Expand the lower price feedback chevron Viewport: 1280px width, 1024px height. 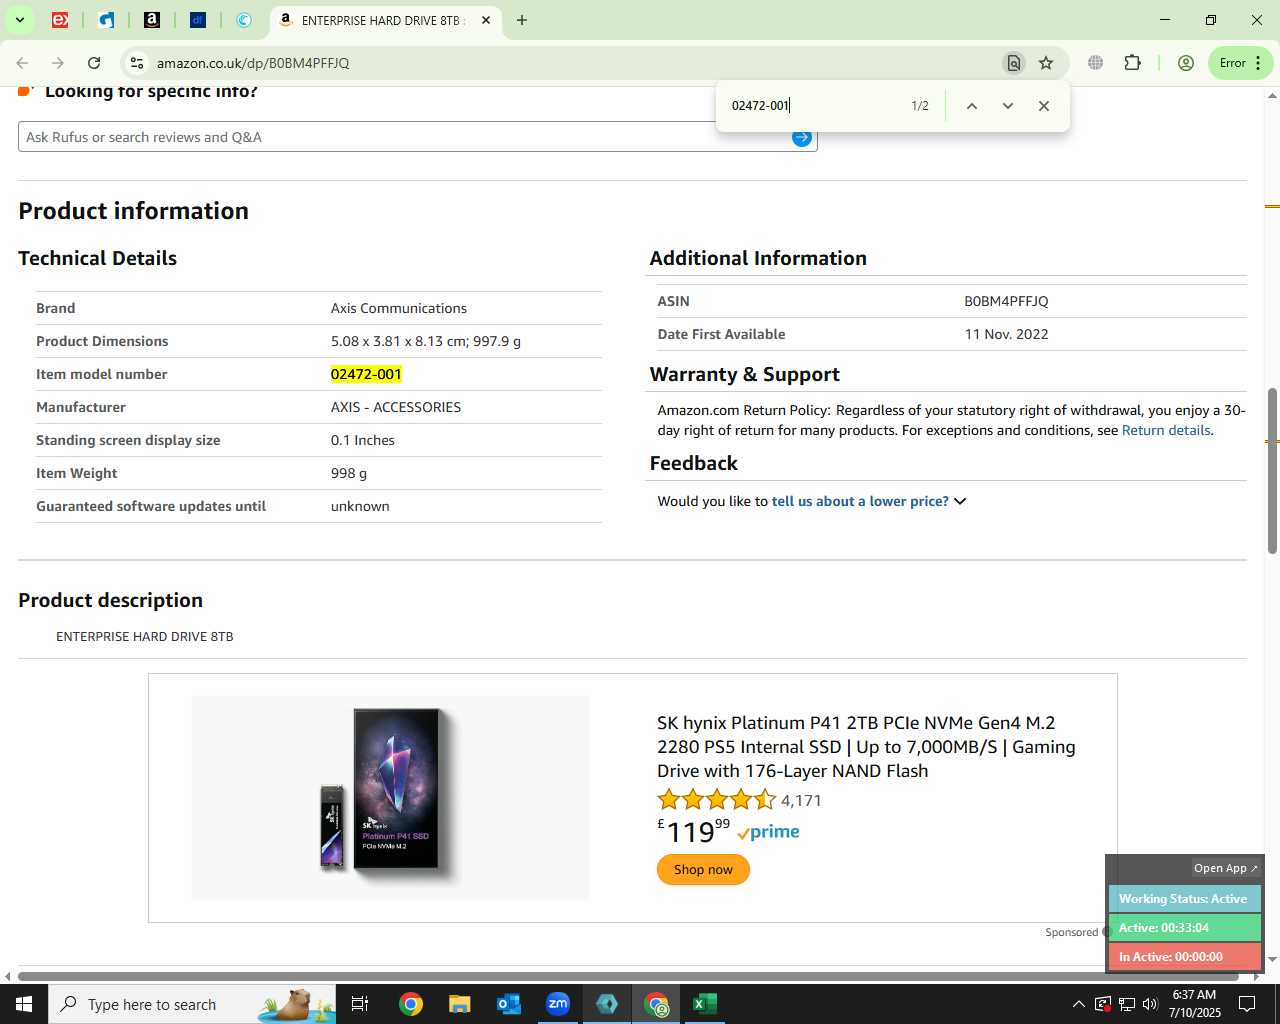point(960,501)
